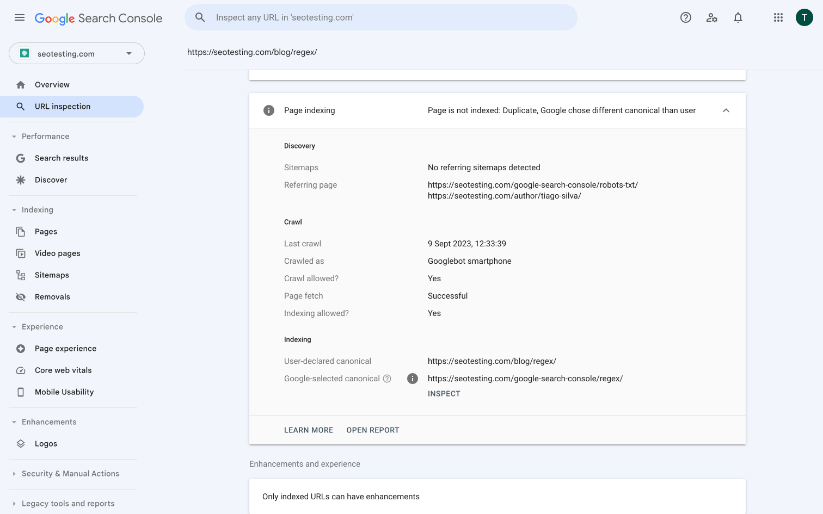
Task: Click the search magnifier icon in URL bar
Action: click(x=200, y=17)
